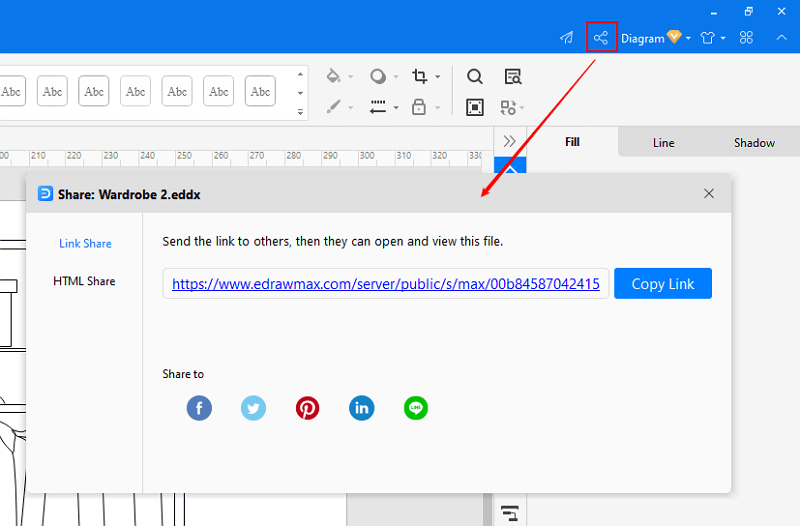Image resolution: width=800 pixels, height=526 pixels.
Task: Select the second Abc style thumbnail
Action: click(52, 91)
